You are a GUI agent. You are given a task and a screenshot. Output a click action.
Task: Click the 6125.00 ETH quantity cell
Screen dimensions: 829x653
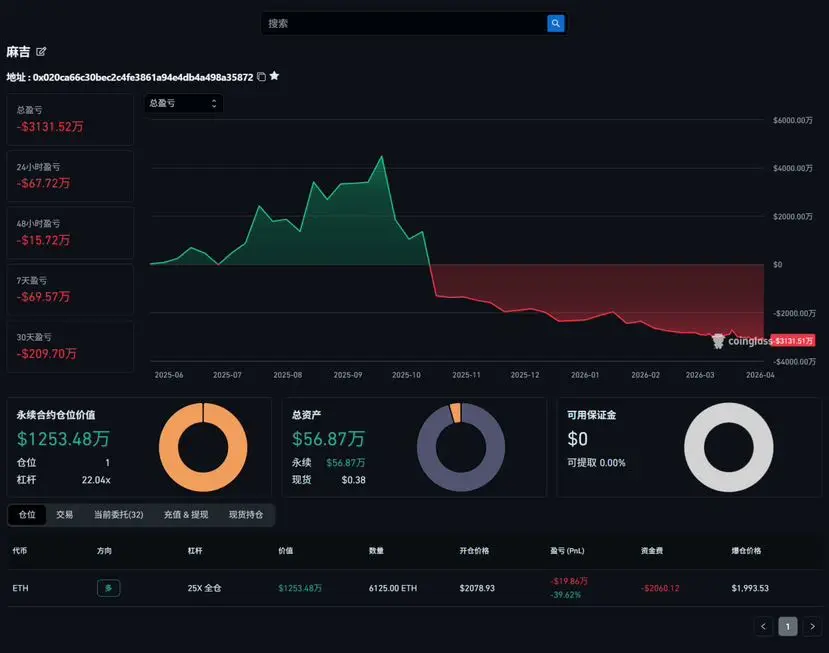pyautogui.click(x=393, y=588)
